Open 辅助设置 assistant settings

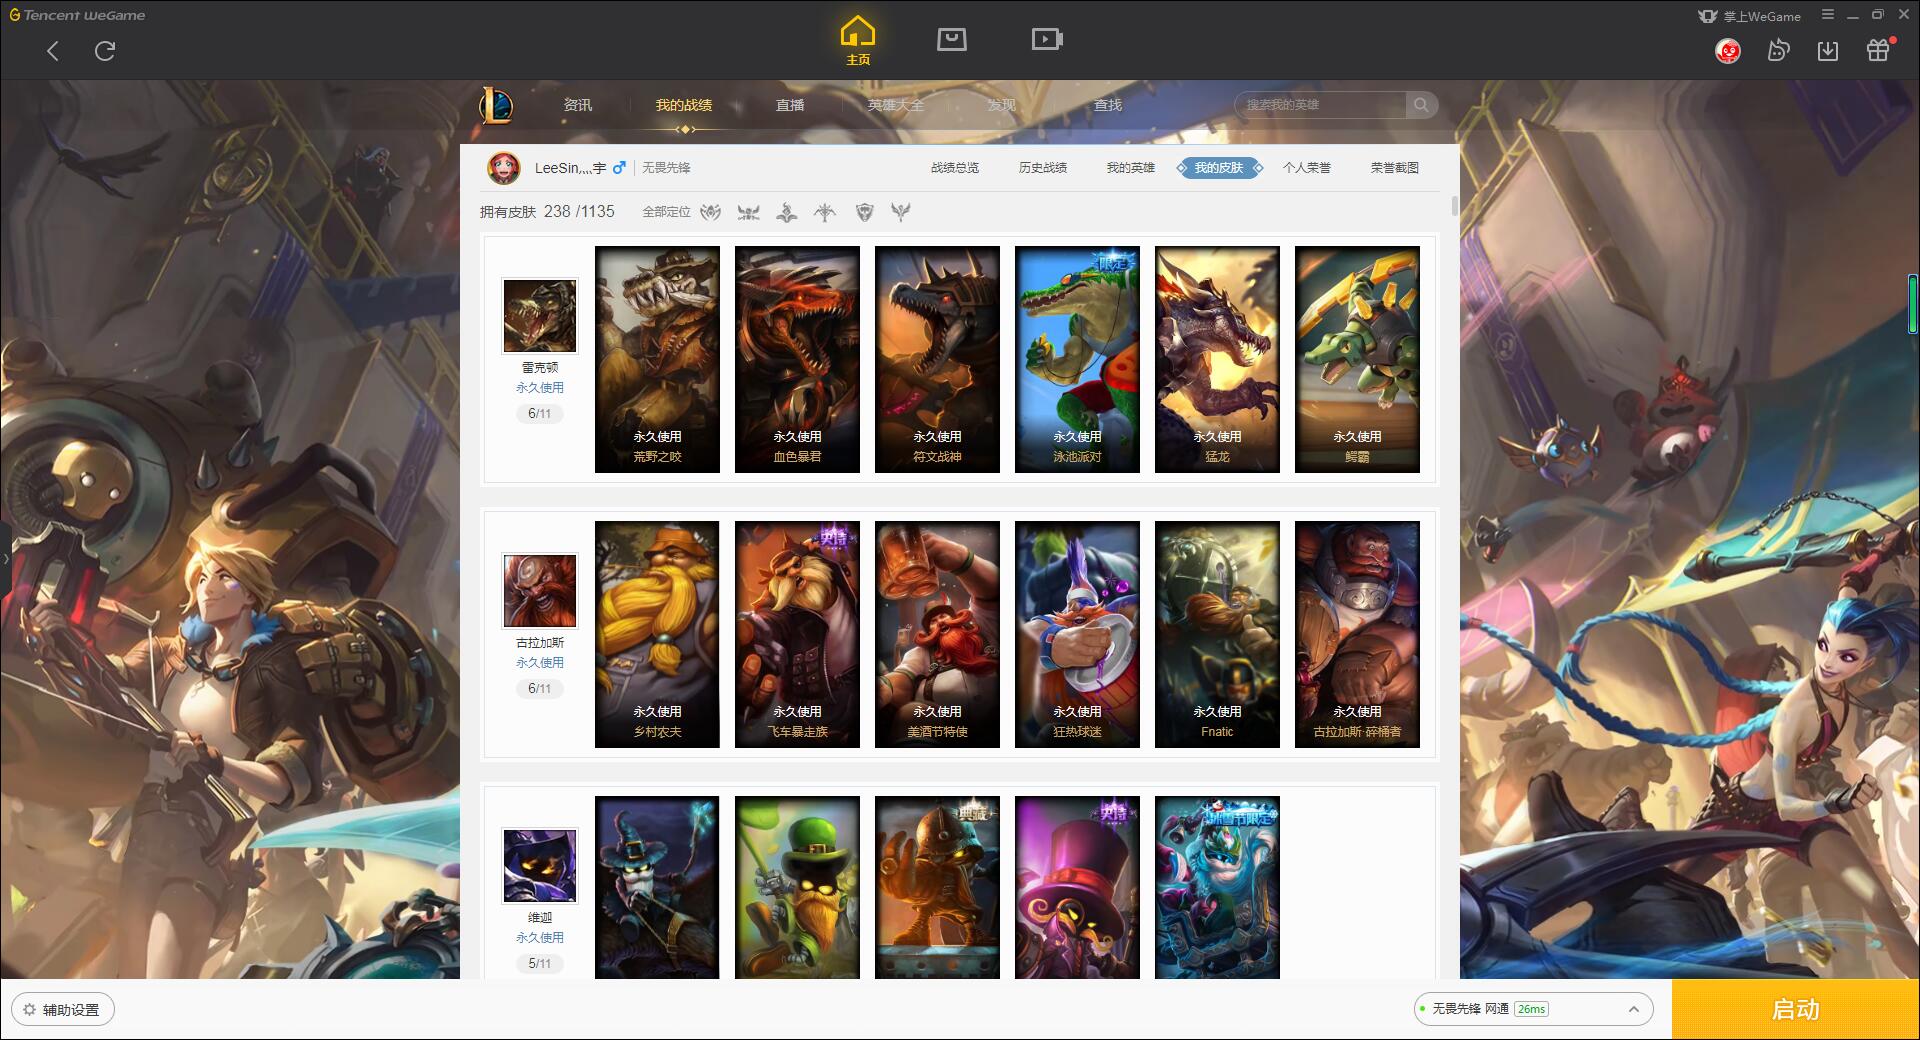pos(63,1010)
